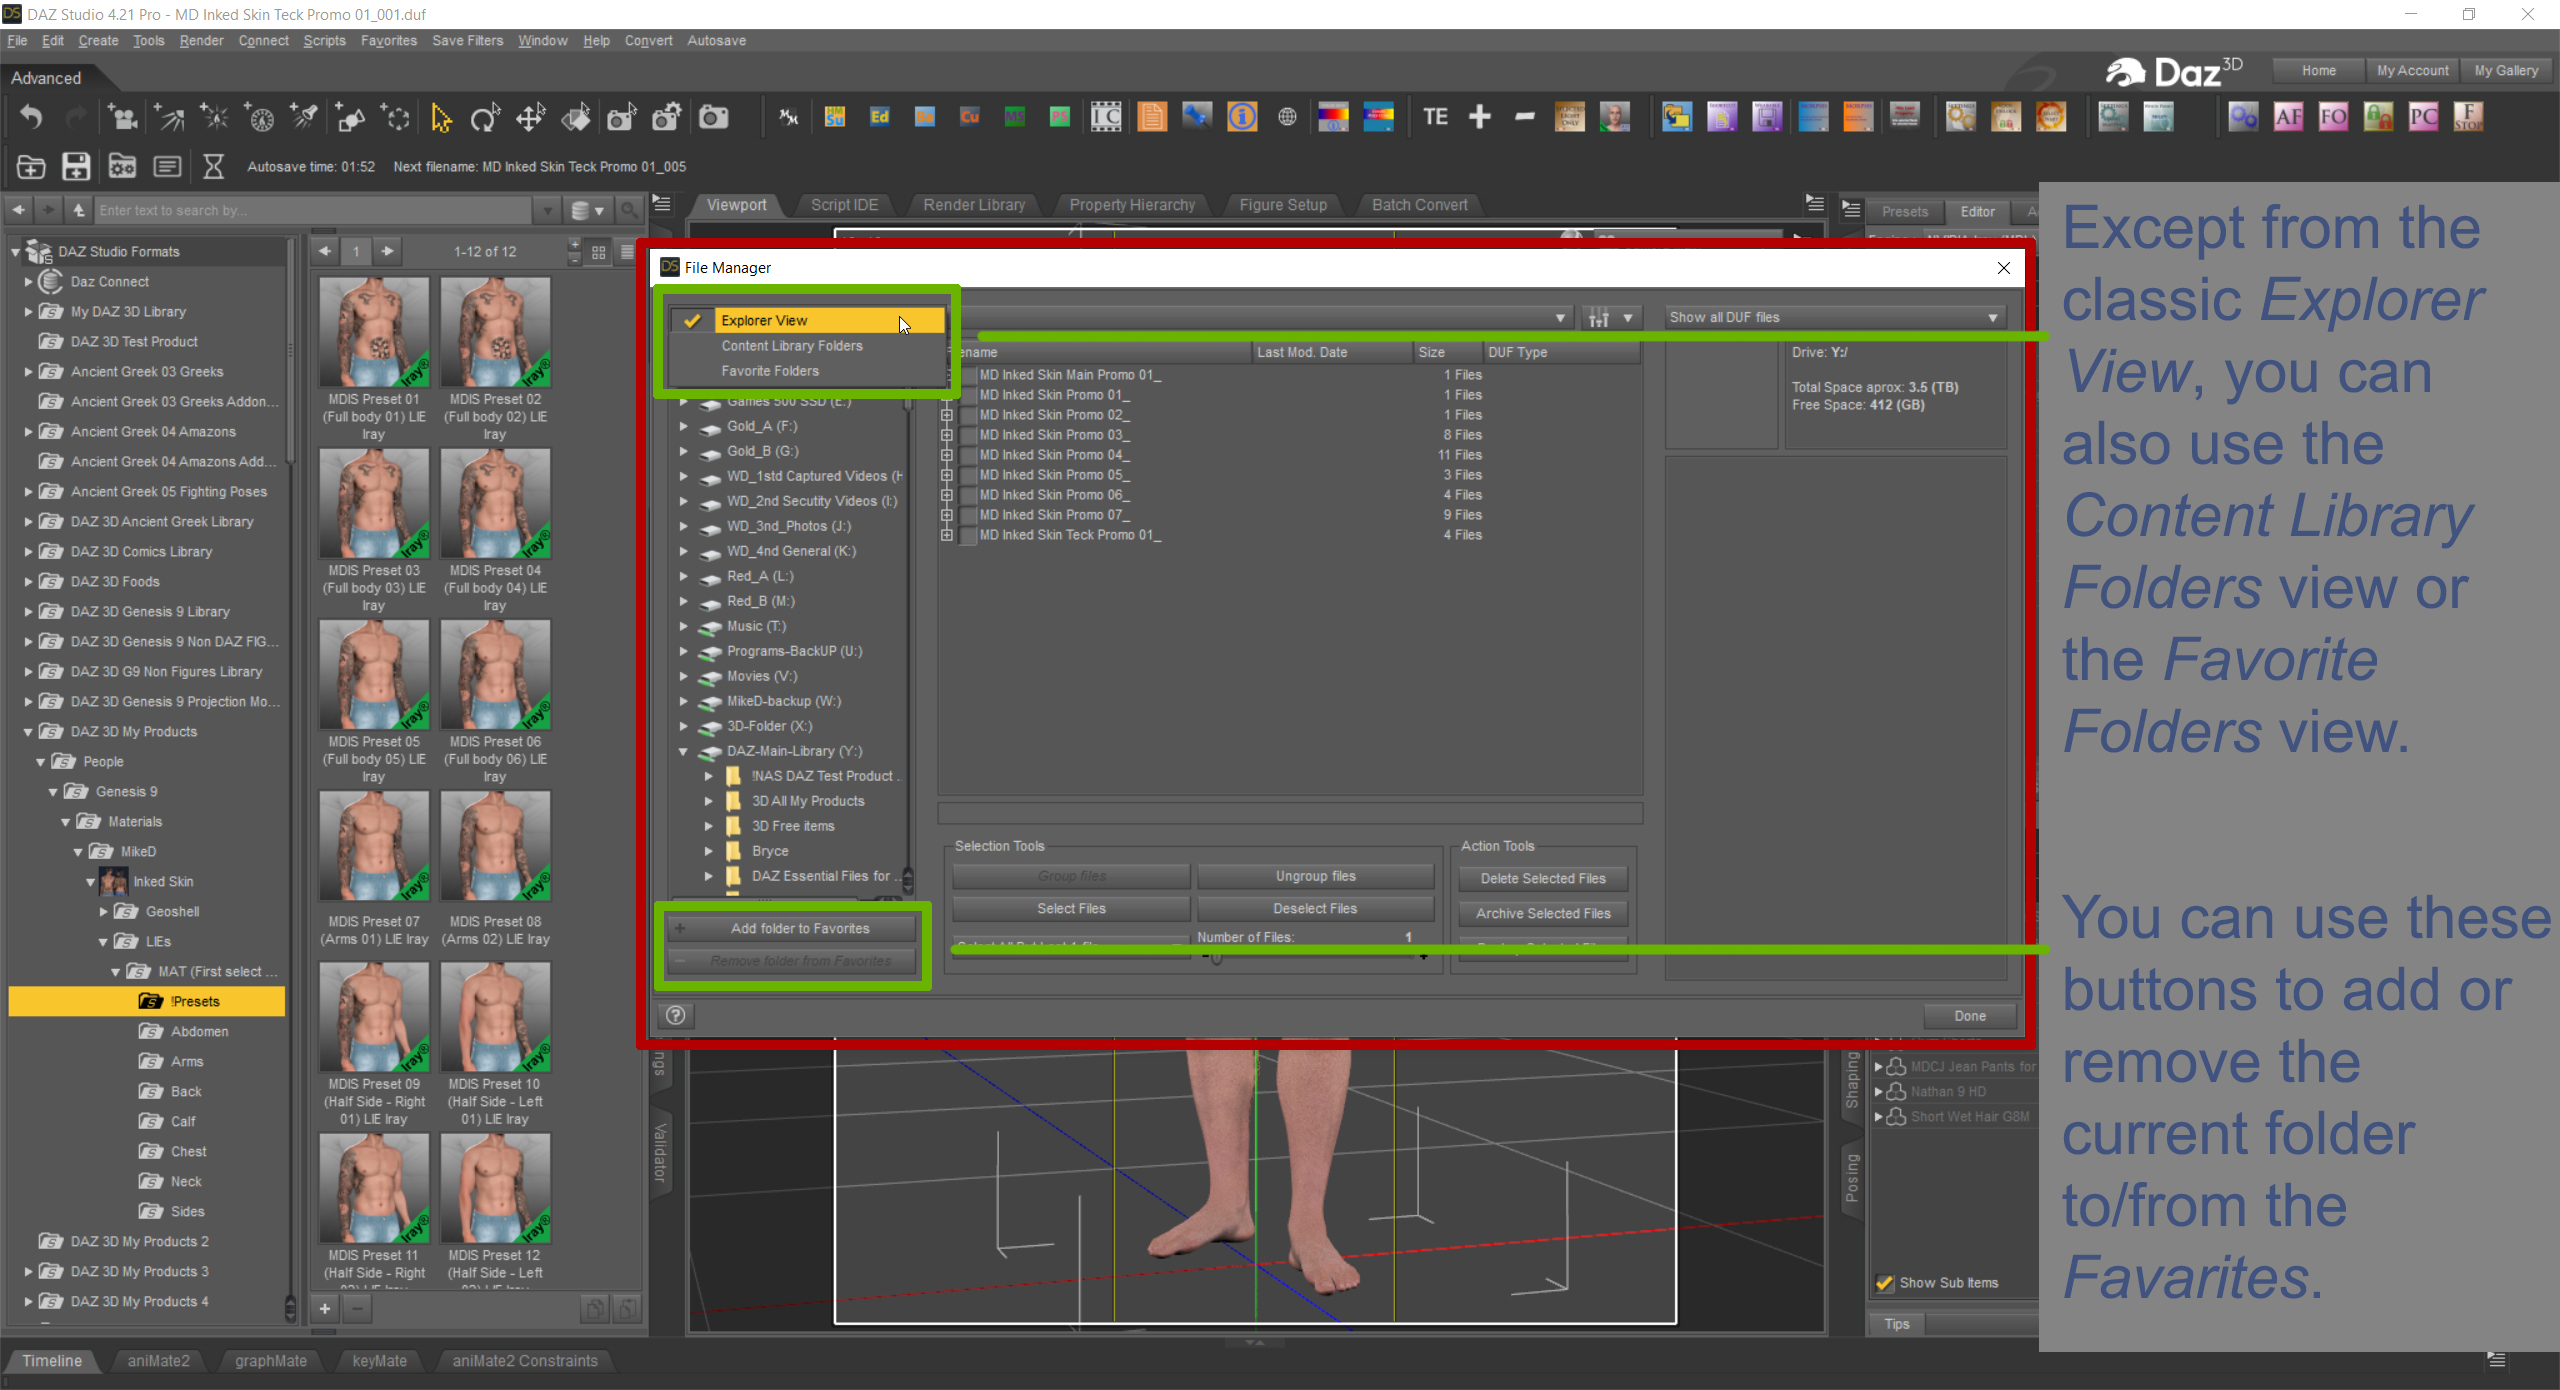
Task: Click the save-with-plus incremental save icon
Action: (x=76, y=166)
